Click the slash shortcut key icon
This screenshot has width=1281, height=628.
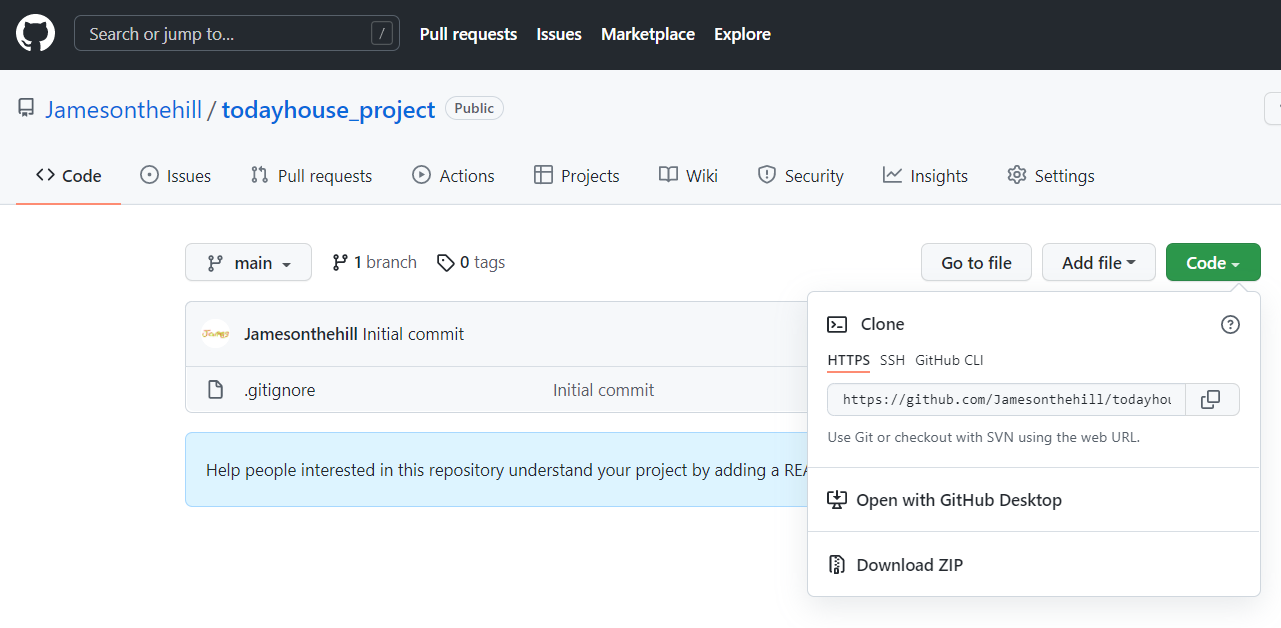coord(381,34)
